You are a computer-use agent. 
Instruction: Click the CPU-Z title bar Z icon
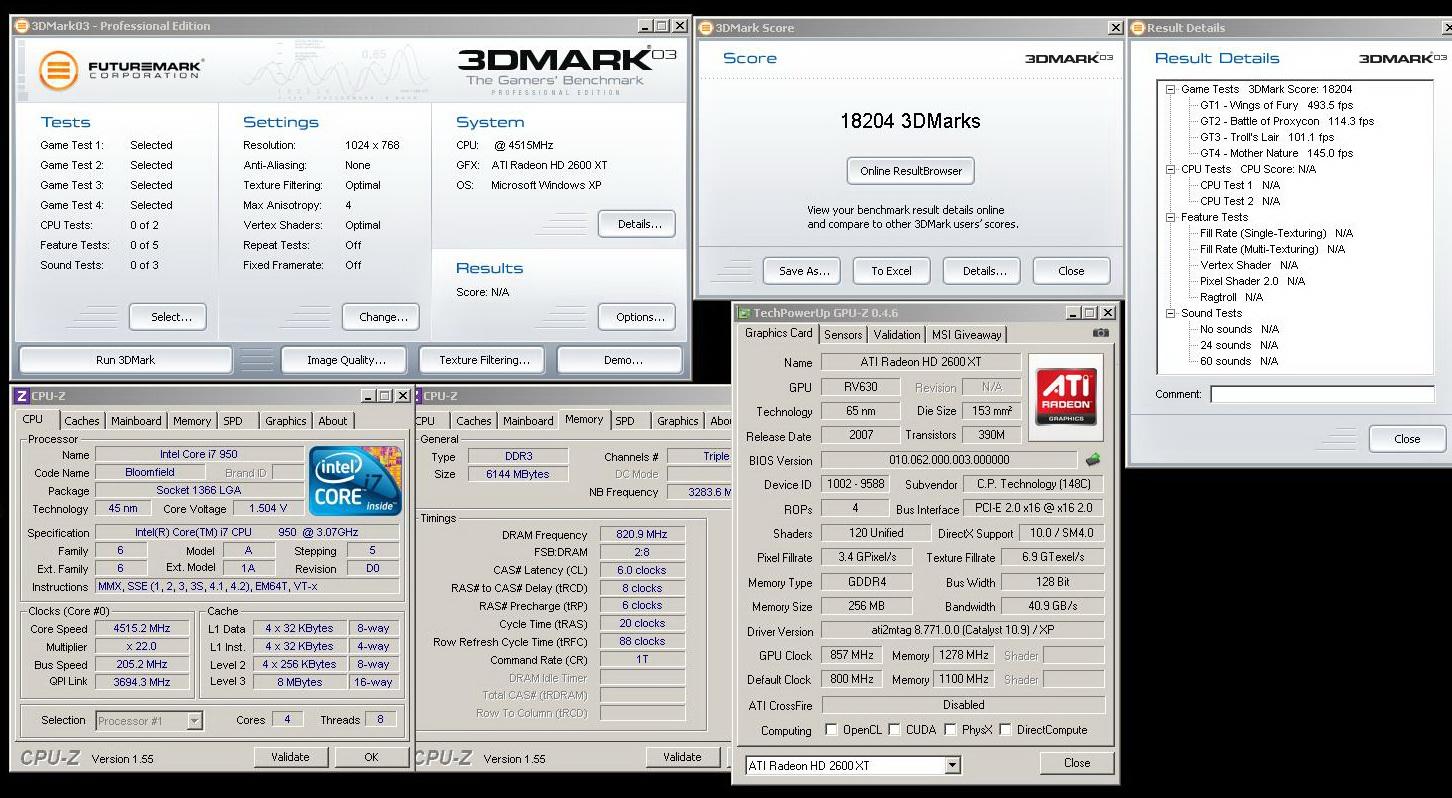coord(21,396)
